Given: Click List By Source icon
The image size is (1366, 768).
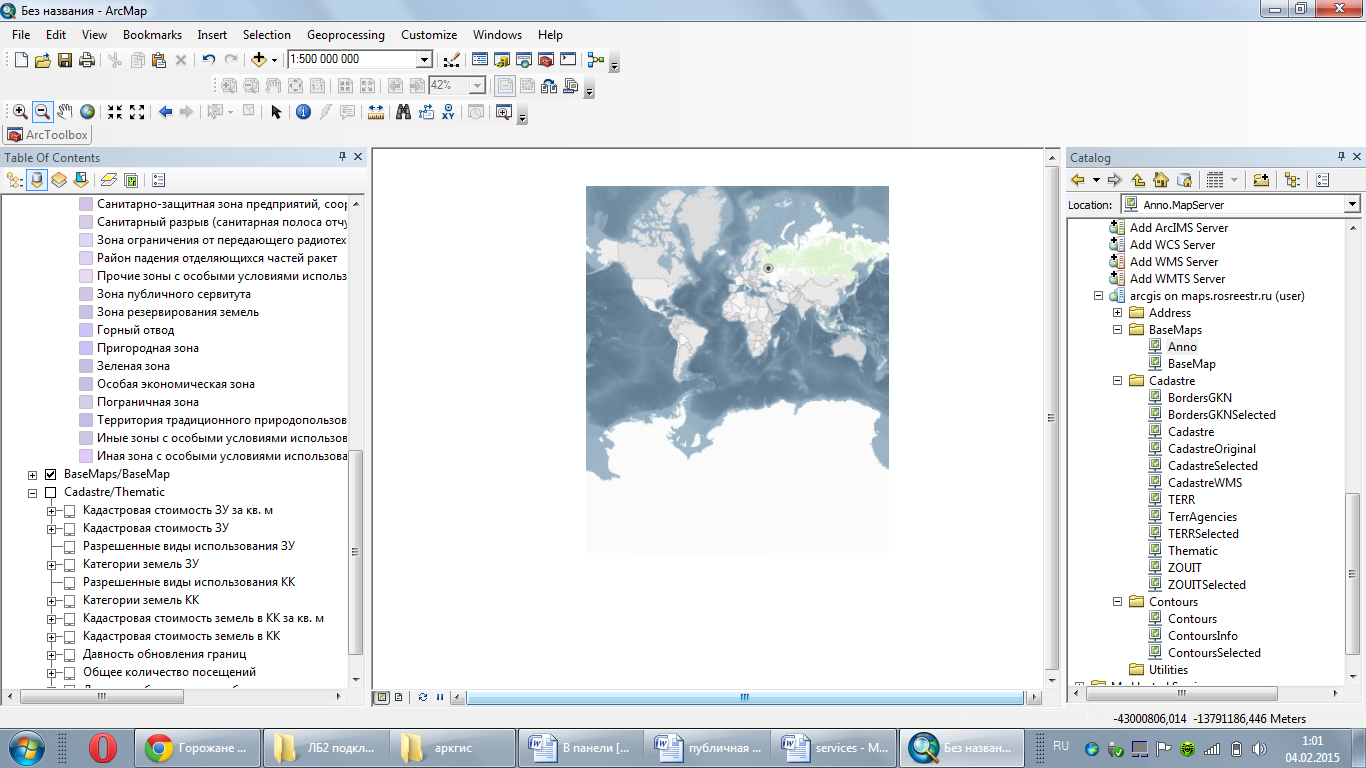Looking at the screenshot, I should (37, 180).
